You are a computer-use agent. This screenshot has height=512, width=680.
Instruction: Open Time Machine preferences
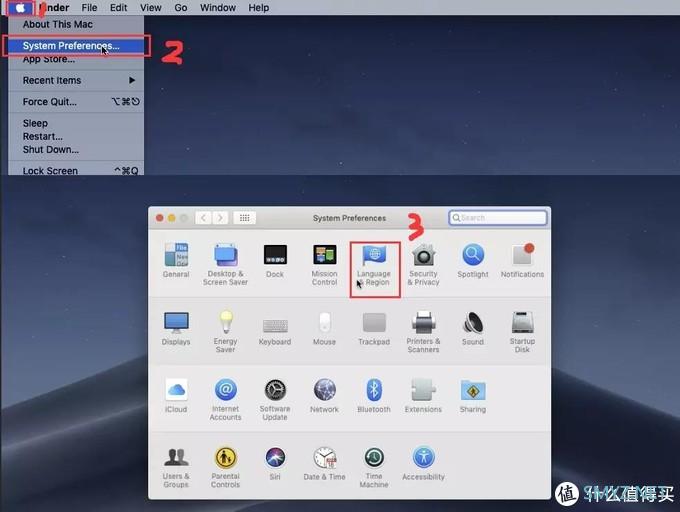click(374, 467)
